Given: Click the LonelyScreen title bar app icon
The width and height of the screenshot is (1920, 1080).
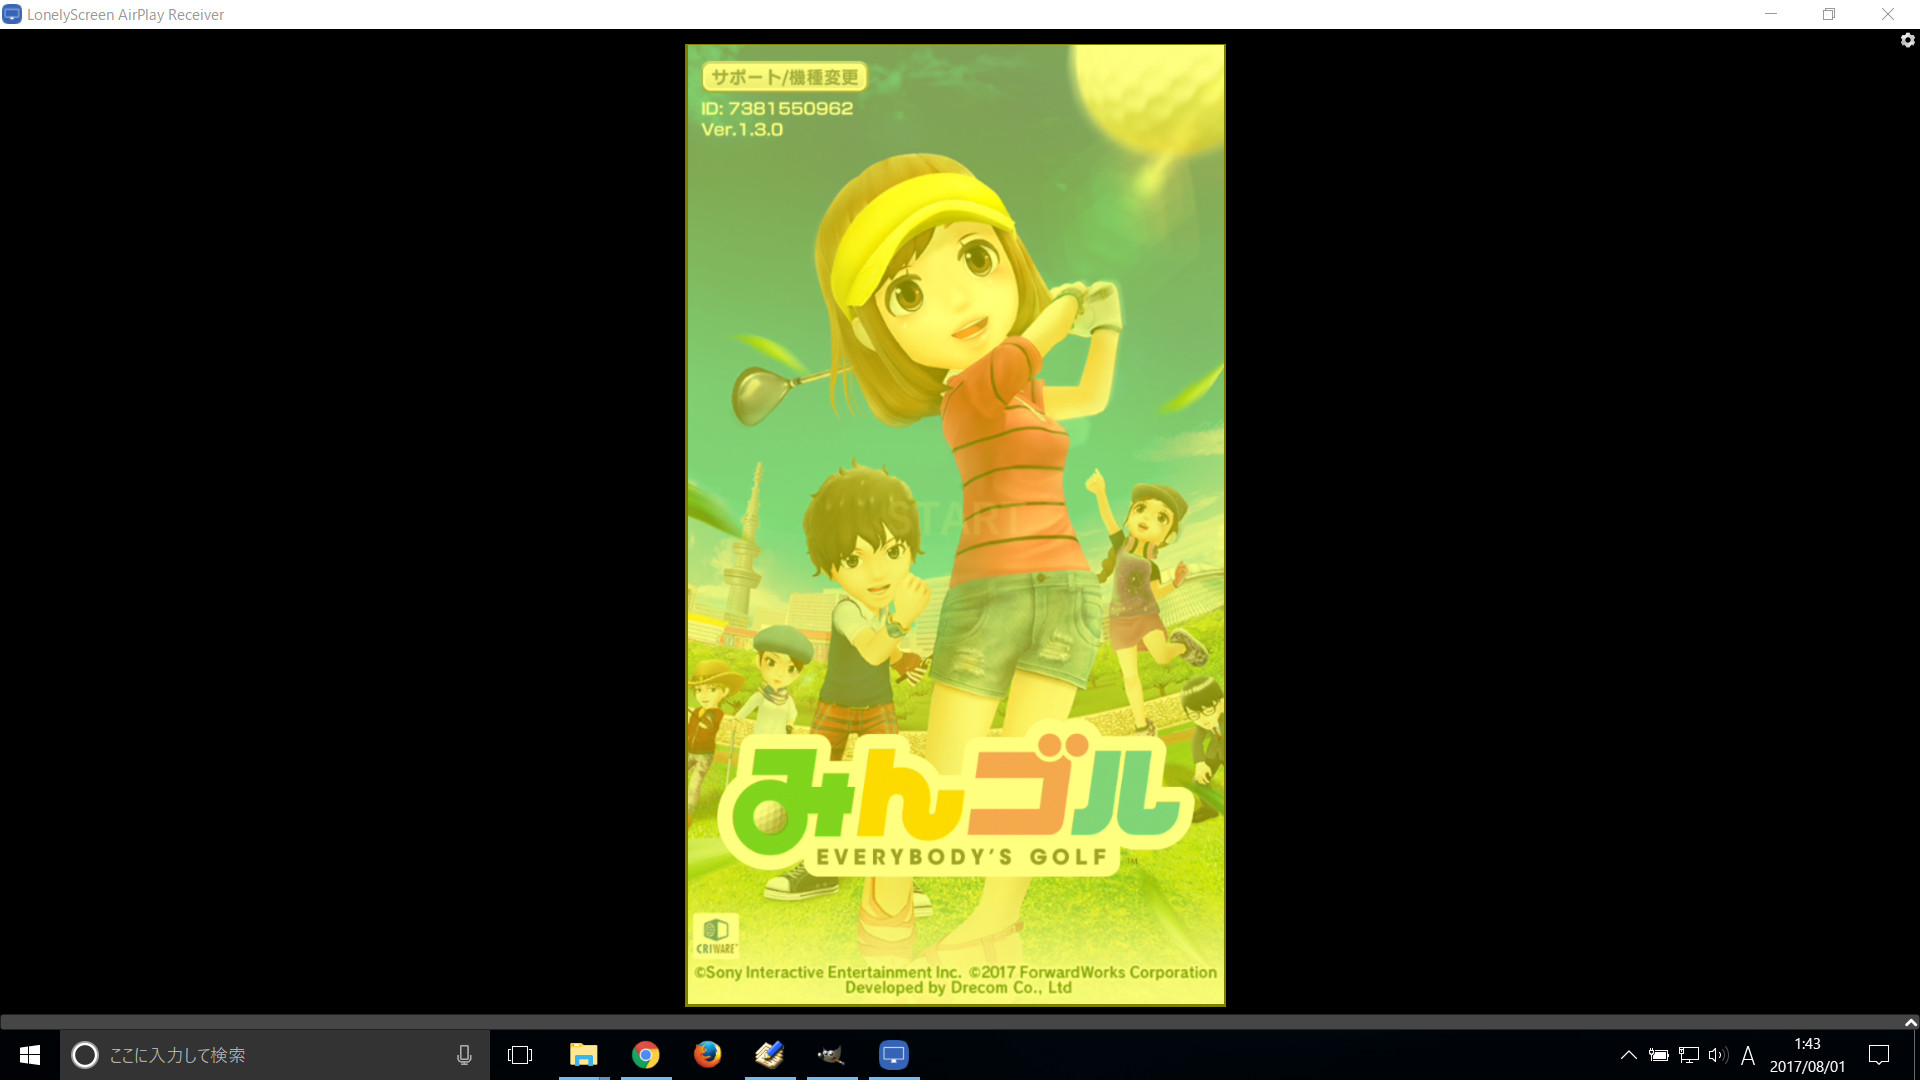Looking at the screenshot, I should 12,14.
